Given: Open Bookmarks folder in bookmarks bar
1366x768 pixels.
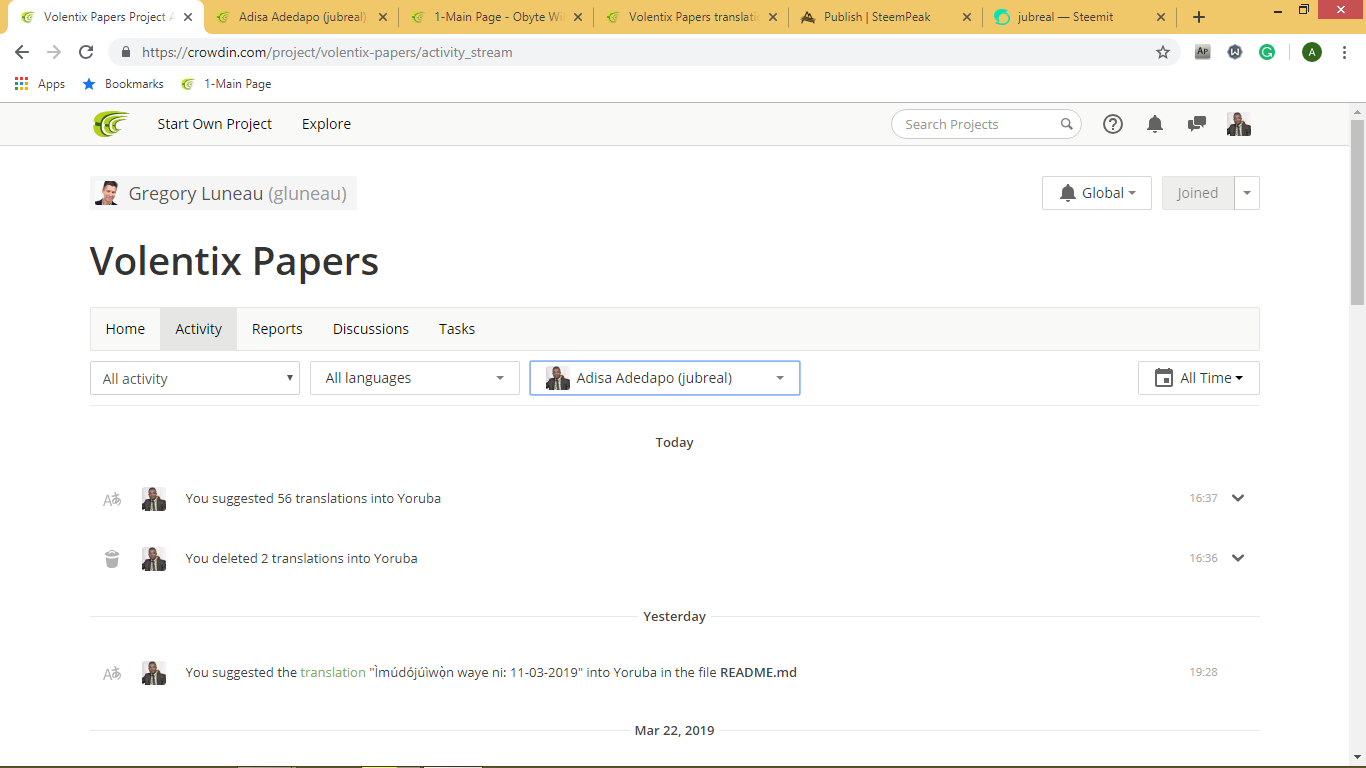Looking at the screenshot, I should point(123,84).
